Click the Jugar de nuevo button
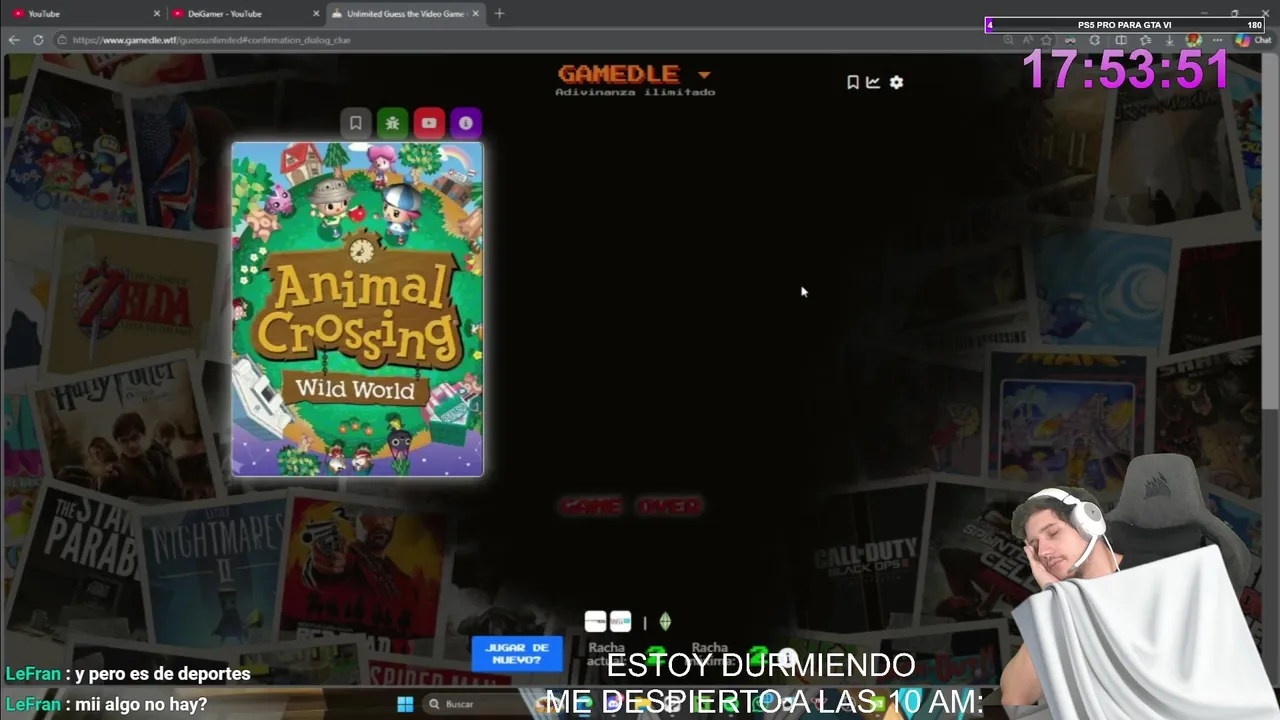Image resolution: width=1280 pixels, height=720 pixels. pos(517,654)
